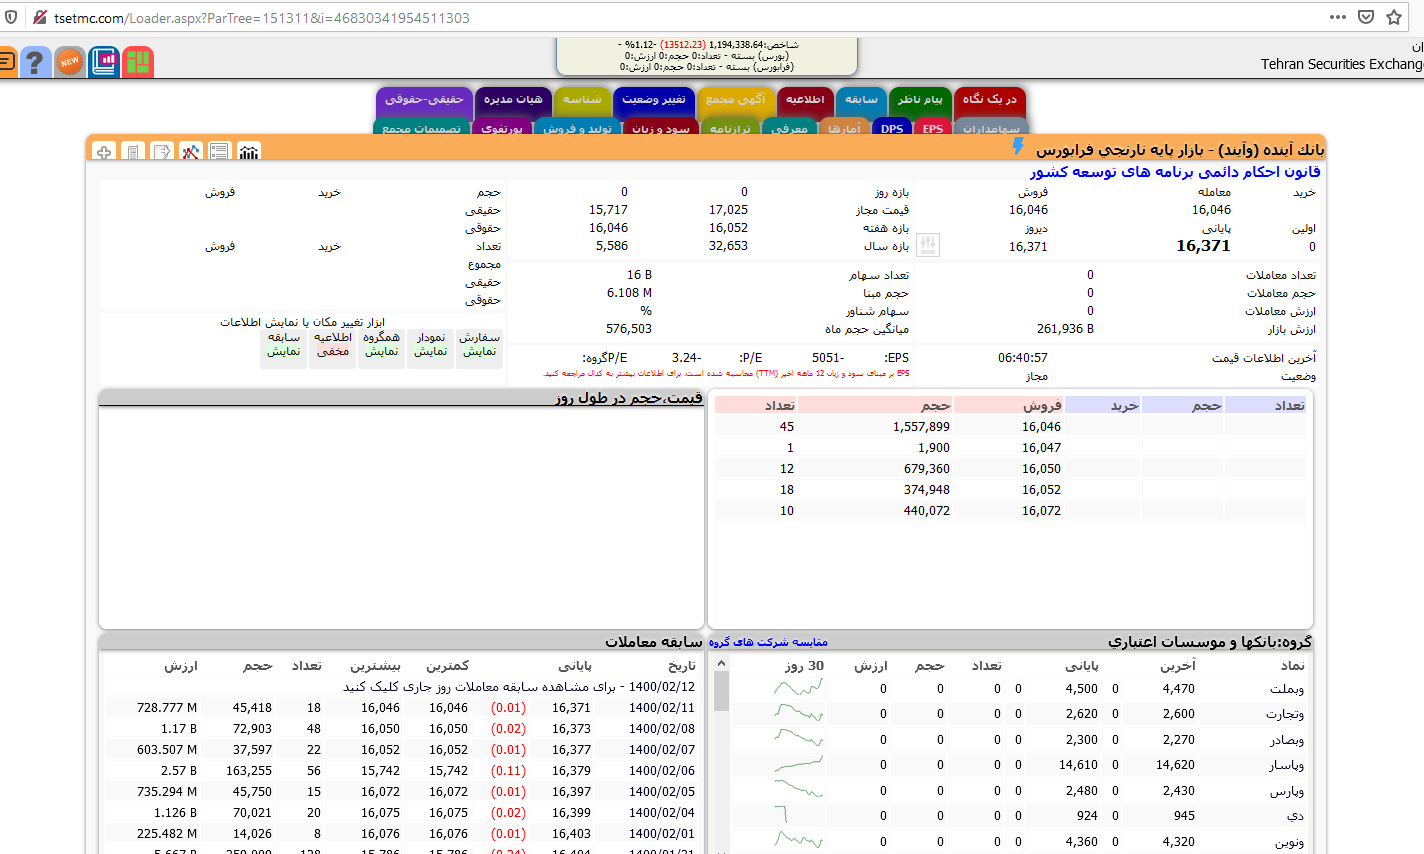1424x854 pixels.
Task: Select the DPS tab
Action: click(x=892, y=128)
